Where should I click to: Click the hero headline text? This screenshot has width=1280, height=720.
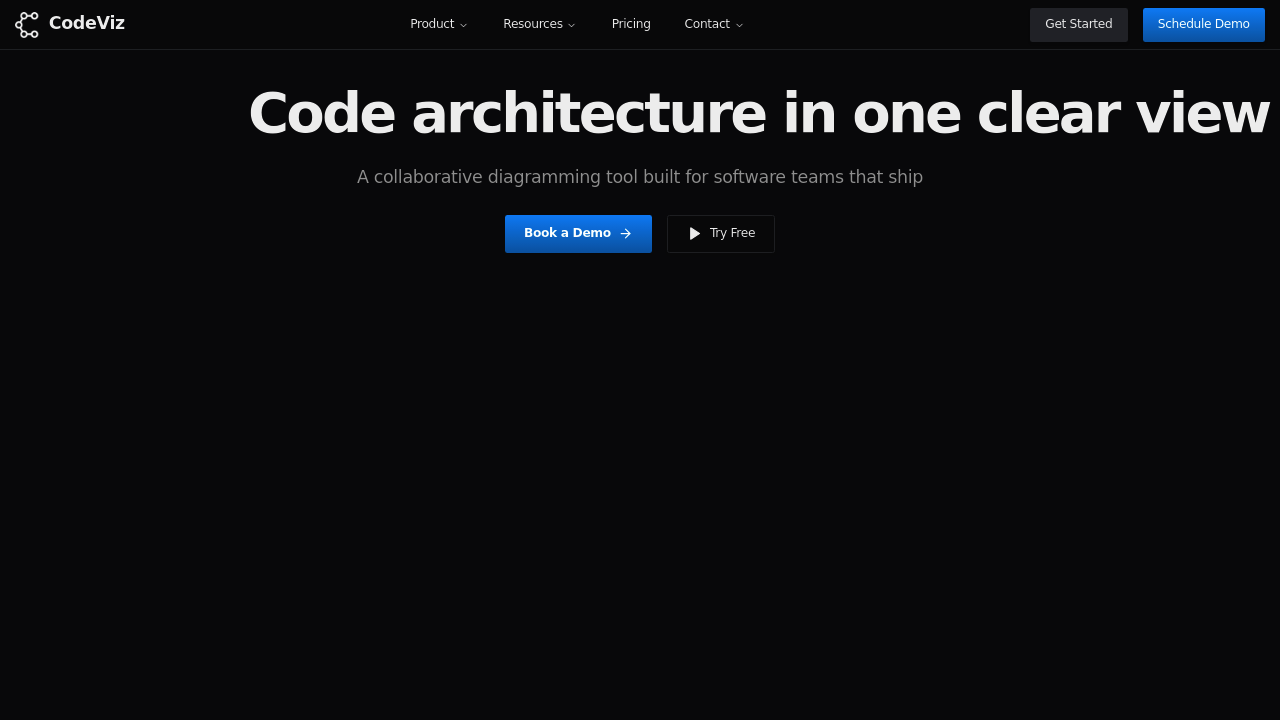[759, 113]
